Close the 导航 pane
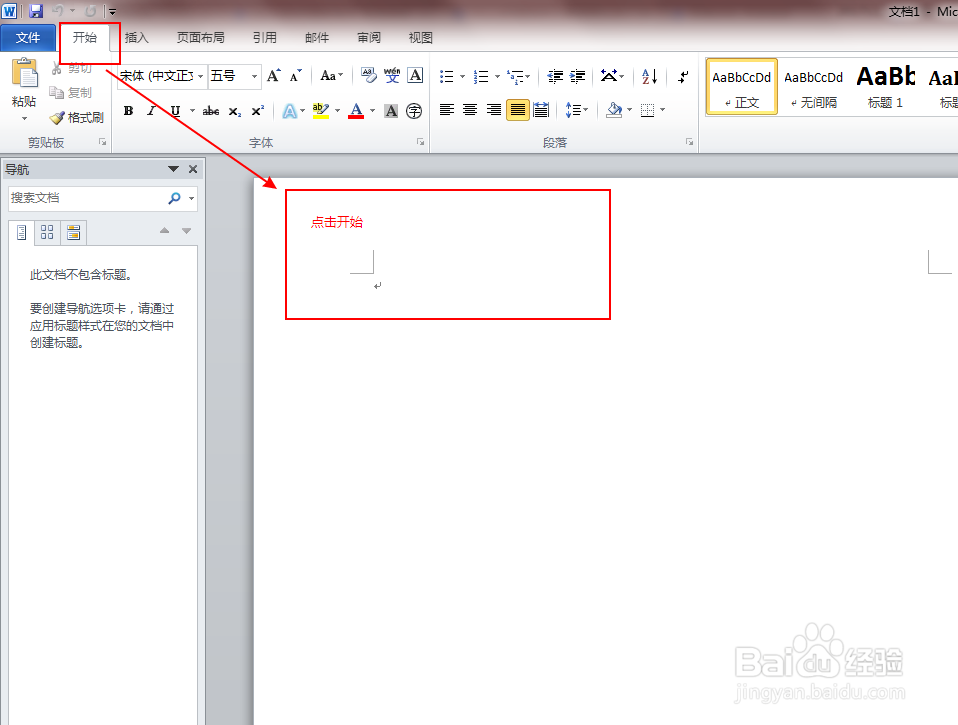The width and height of the screenshot is (958, 725). point(193,169)
